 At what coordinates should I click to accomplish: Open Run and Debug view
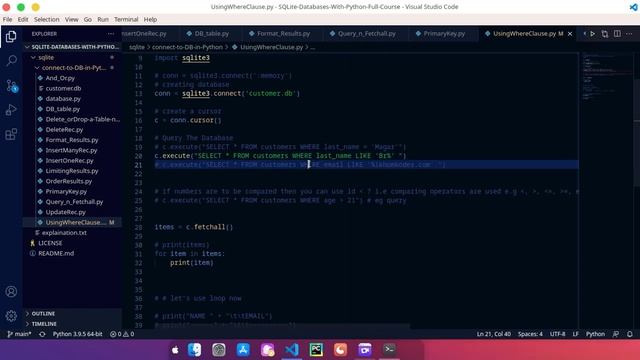click(x=11, y=110)
